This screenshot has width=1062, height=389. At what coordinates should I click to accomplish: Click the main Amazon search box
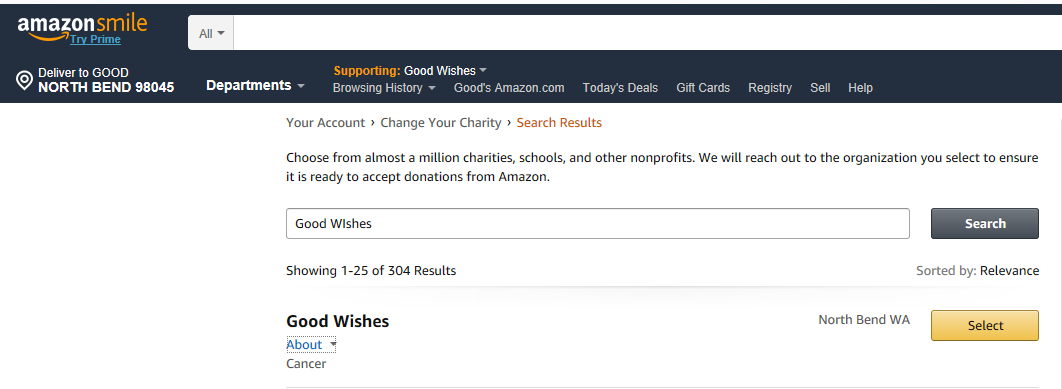pyautogui.click(x=647, y=33)
